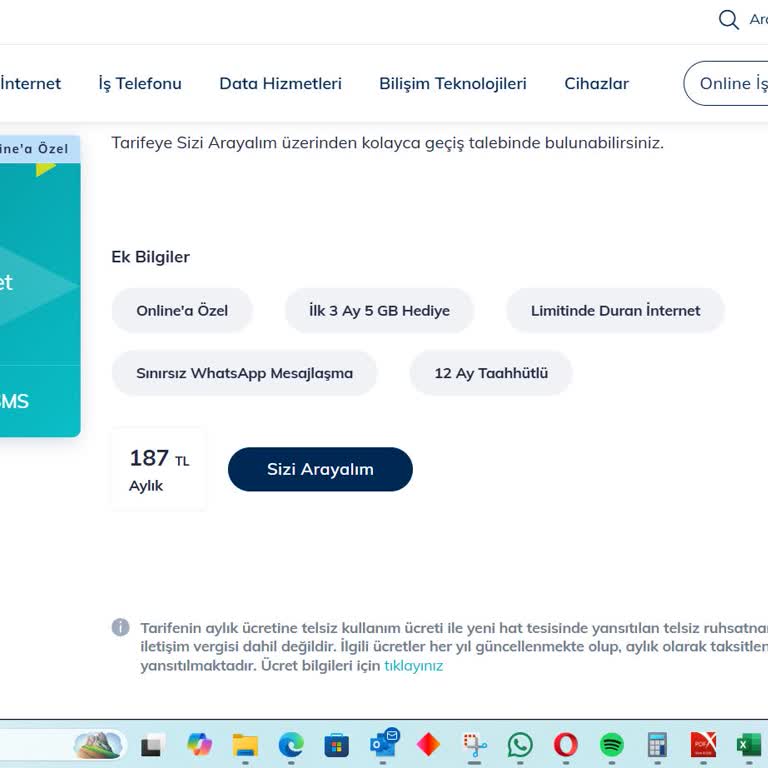Open the PDF app from the taskbar
The height and width of the screenshot is (768, 768).
[703, 745]
